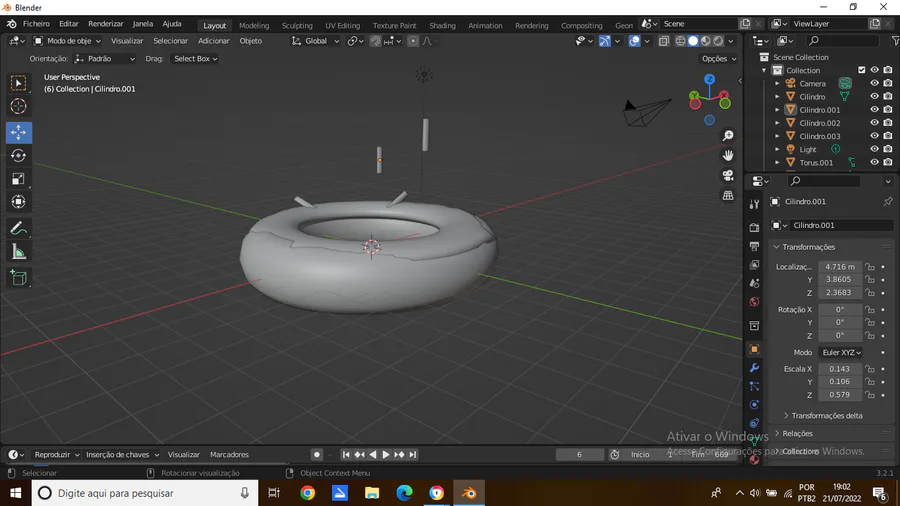
Task: Toggle timeline auto keying record button
Action: coord(316,454)
